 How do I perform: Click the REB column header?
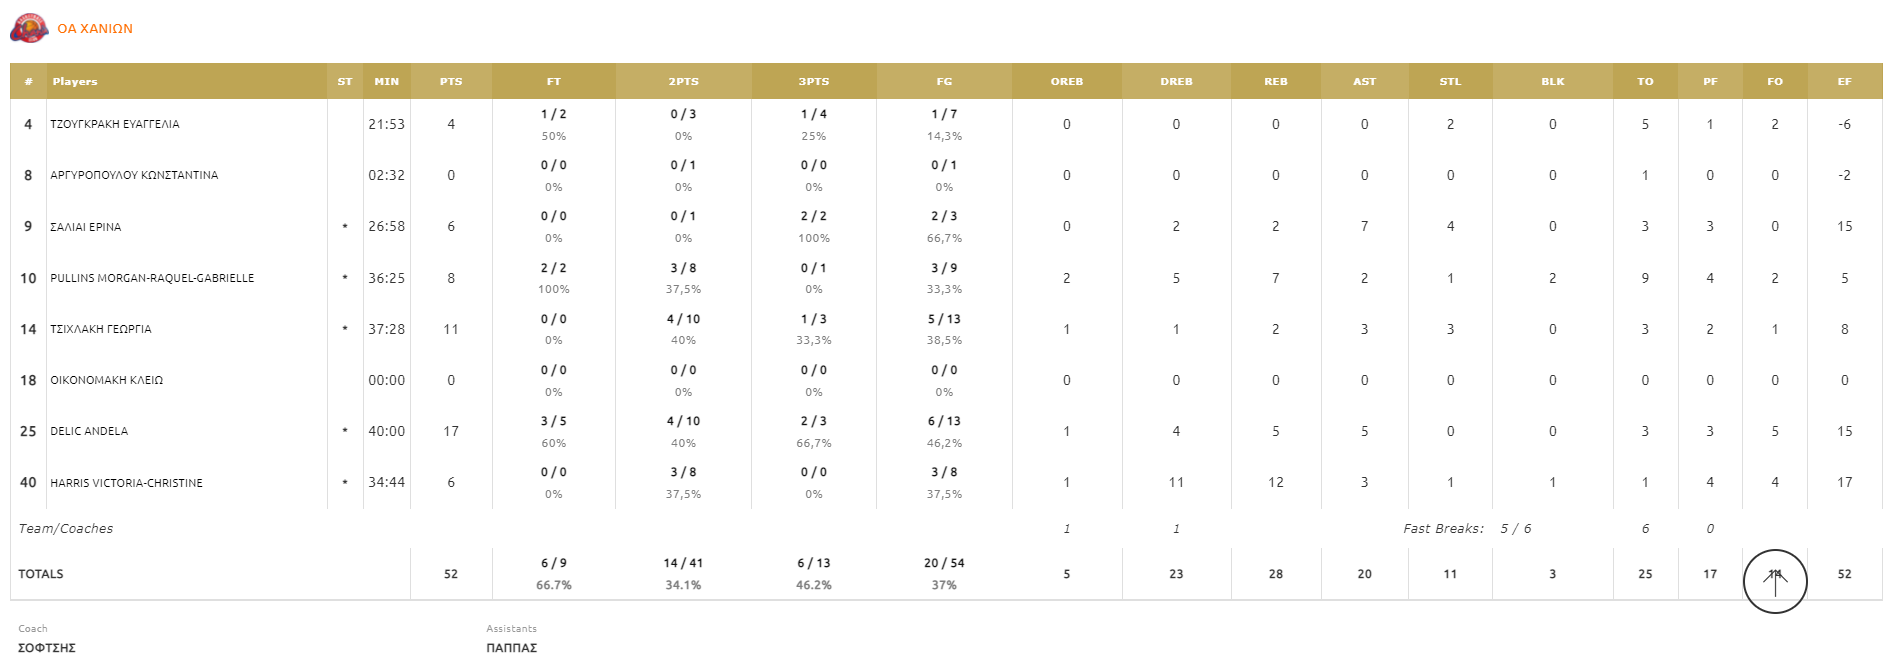1276,82
